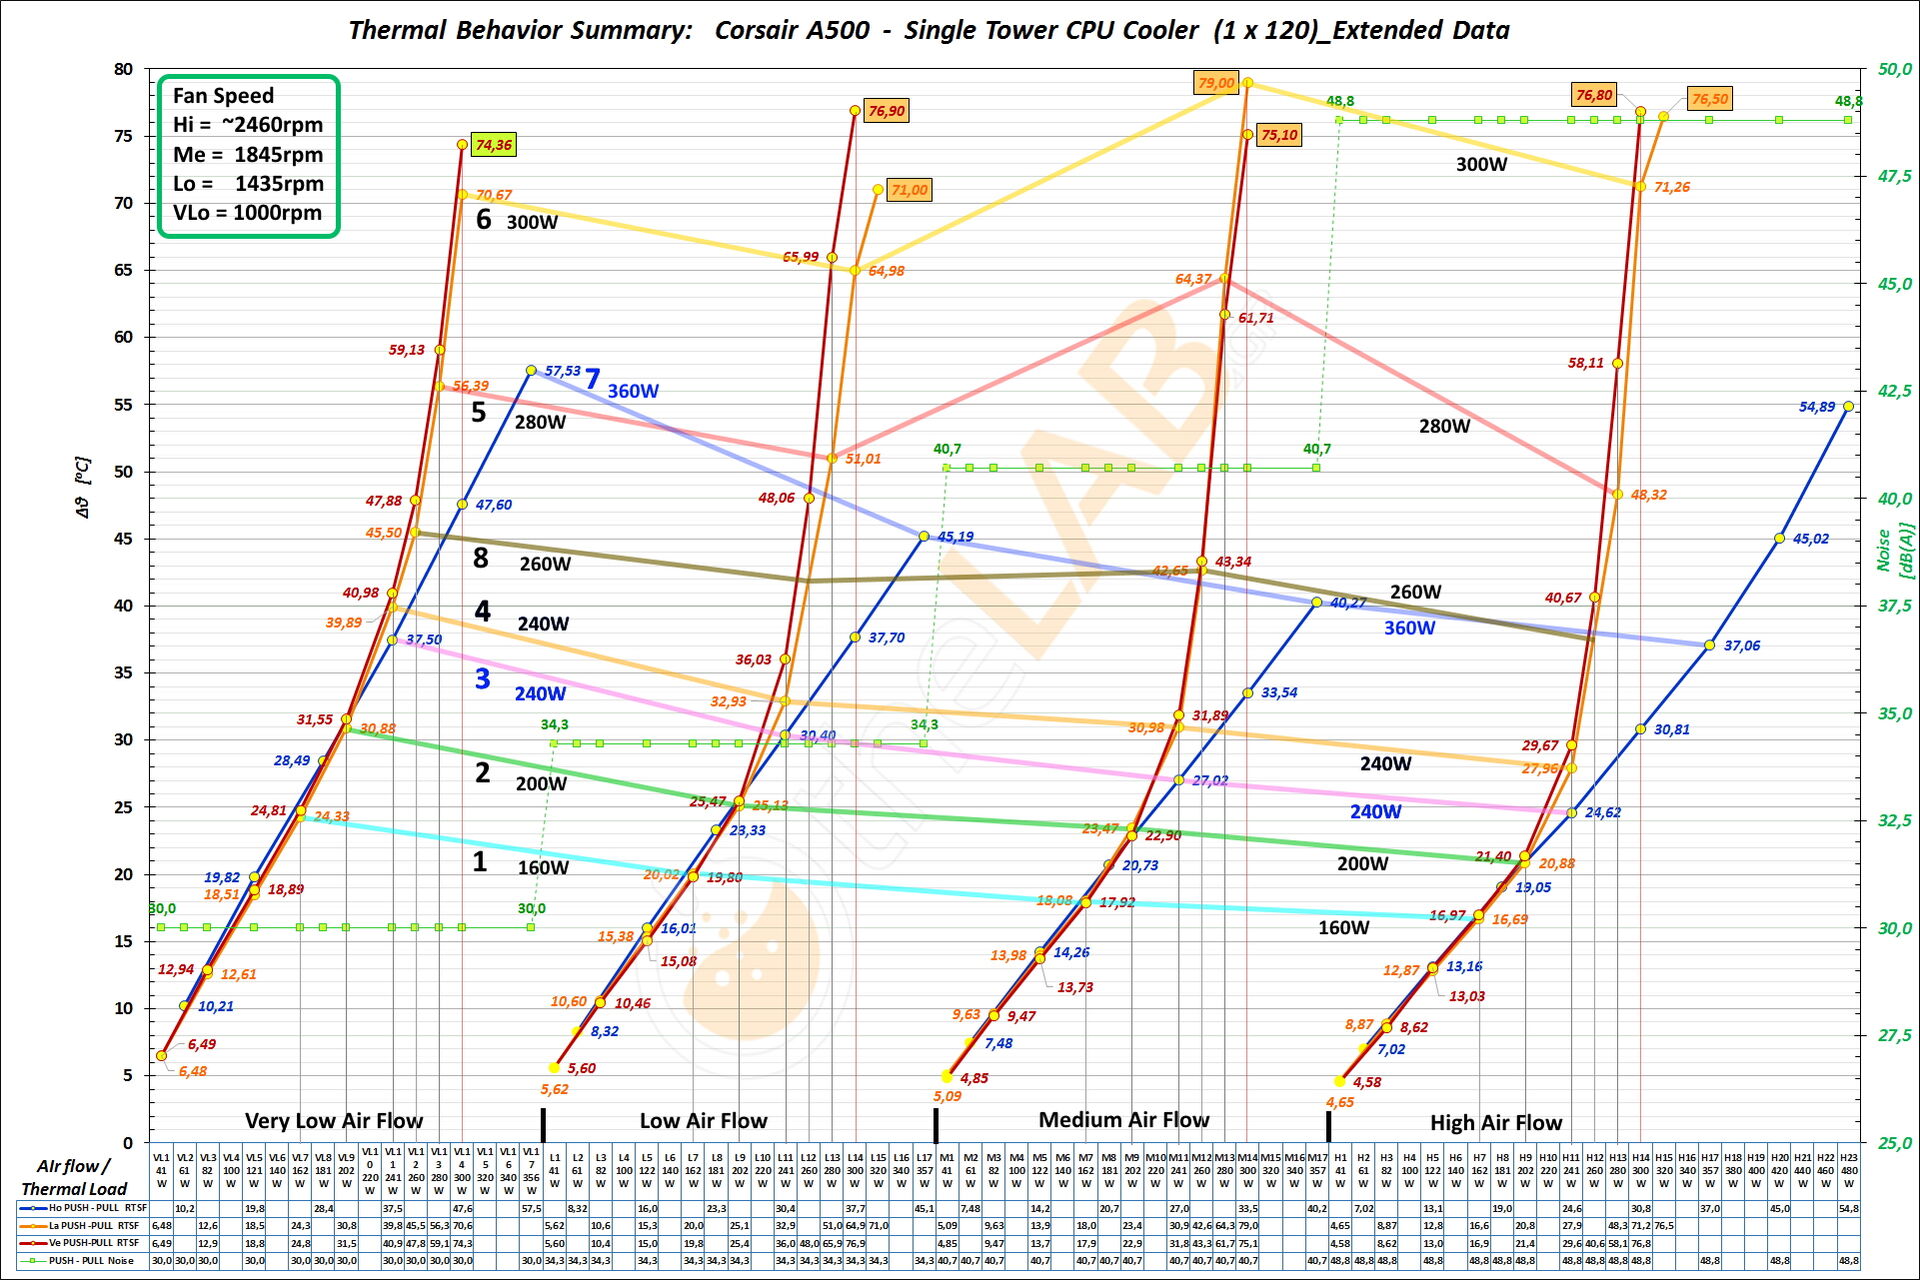Screen dimensions: 1920x1280
Task: Click the 34,3 noise label above Low Air Flow
Action: tap(554, 724)
